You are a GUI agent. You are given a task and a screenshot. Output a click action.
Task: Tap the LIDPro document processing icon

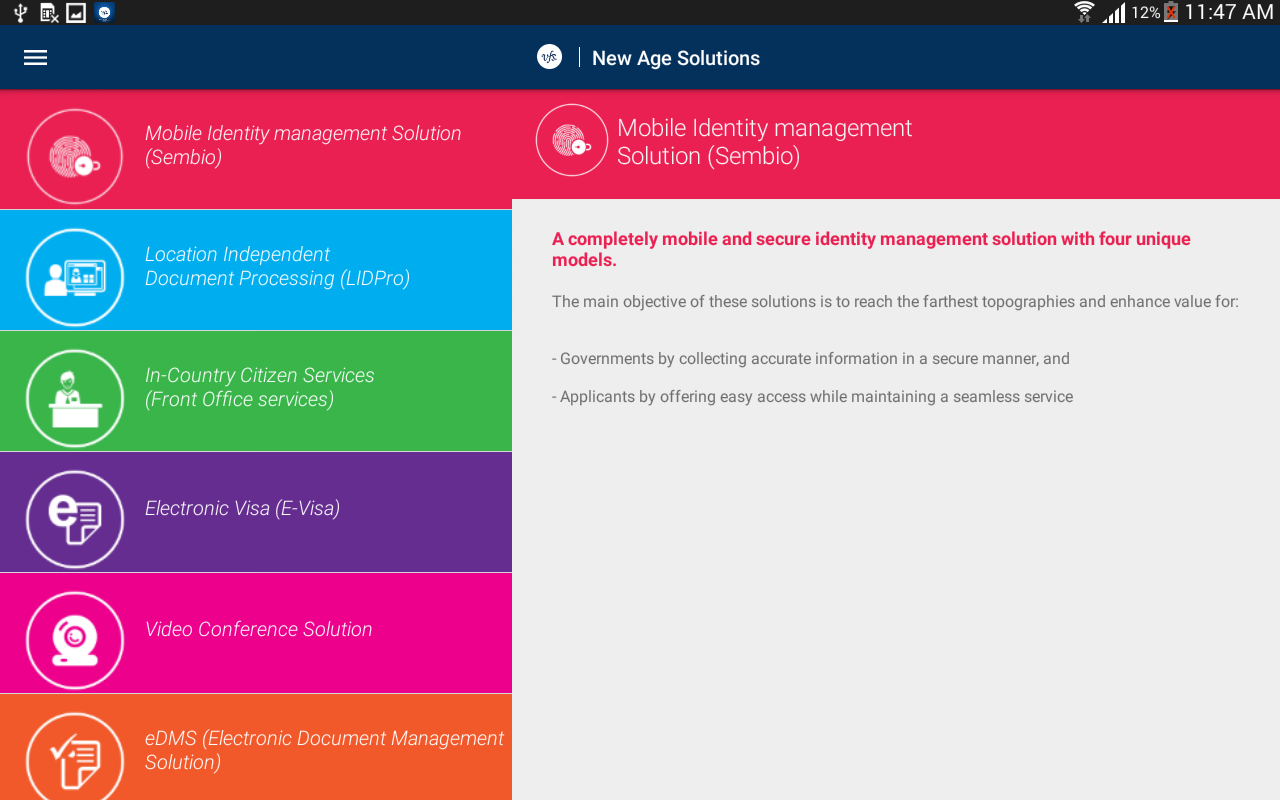click(x=75, y=278)
